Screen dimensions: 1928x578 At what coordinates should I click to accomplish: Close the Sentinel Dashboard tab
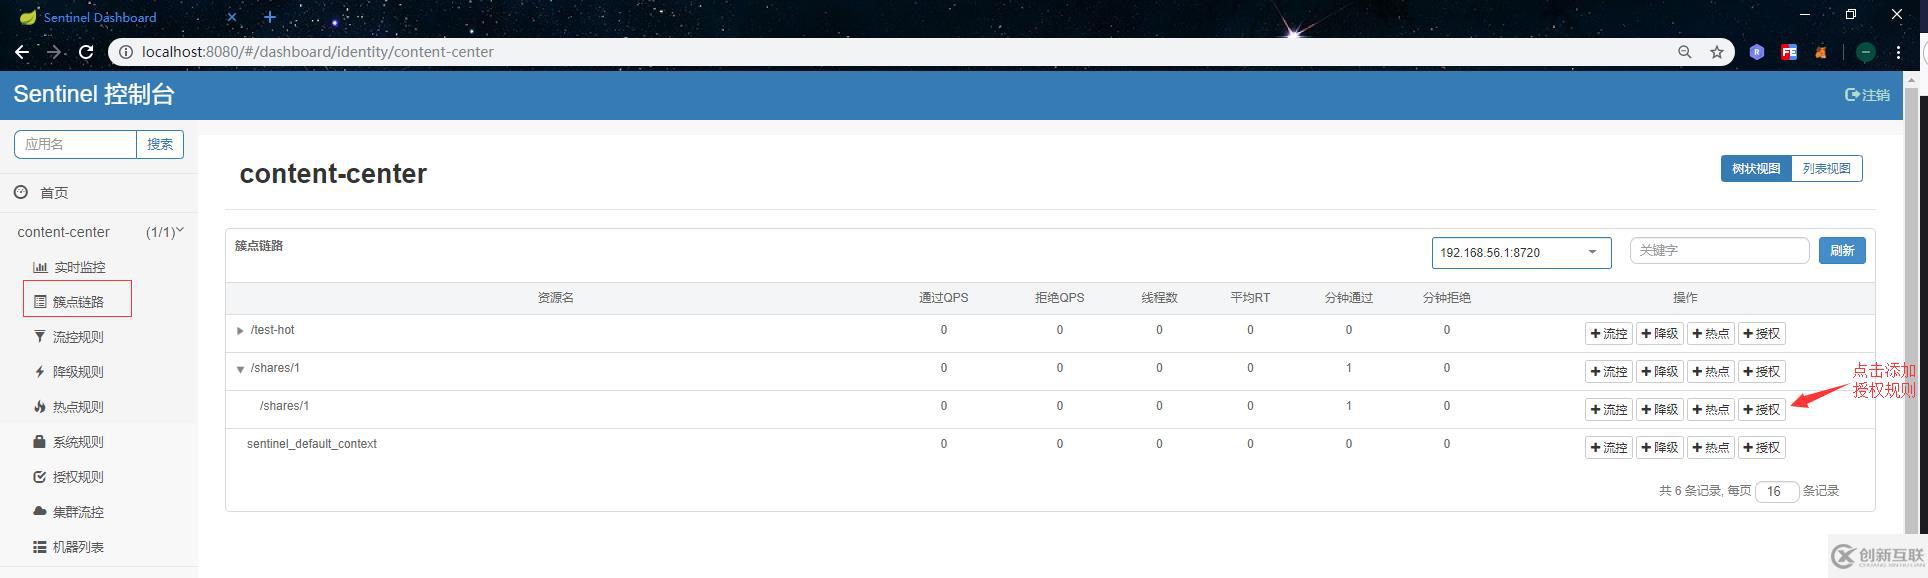point(232,17)
